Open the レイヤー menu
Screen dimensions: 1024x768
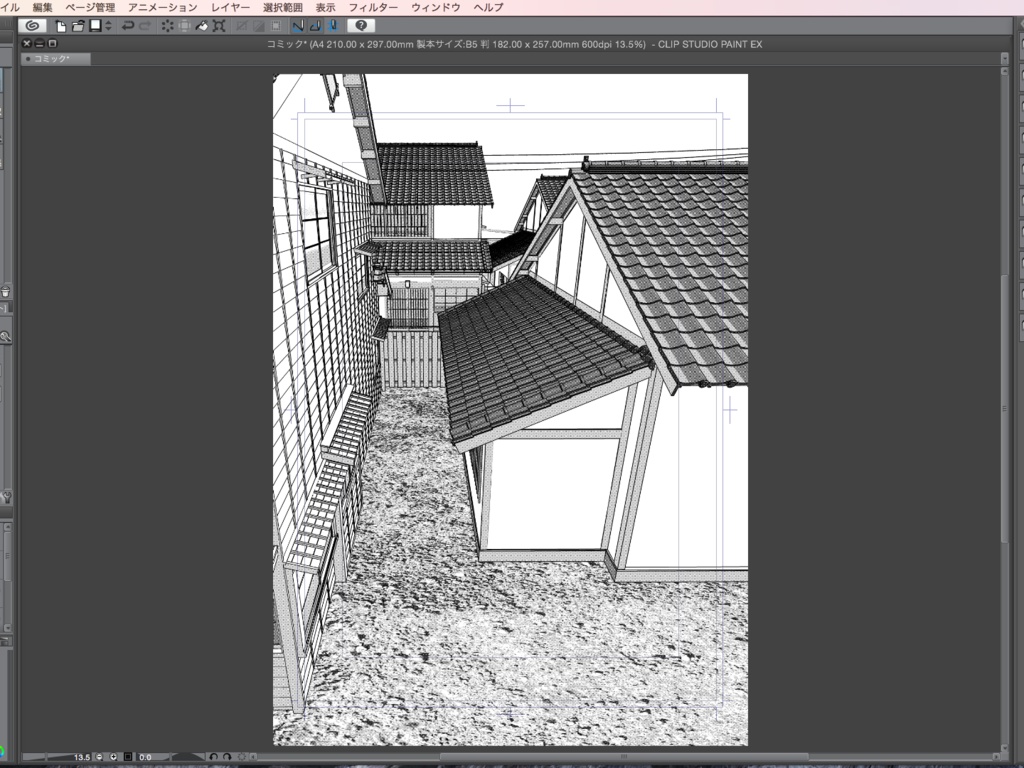(228, 6)
